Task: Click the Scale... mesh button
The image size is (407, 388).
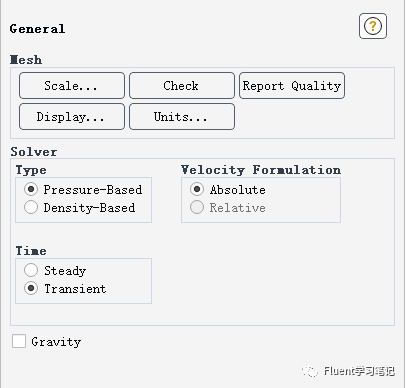Action: 72,86
